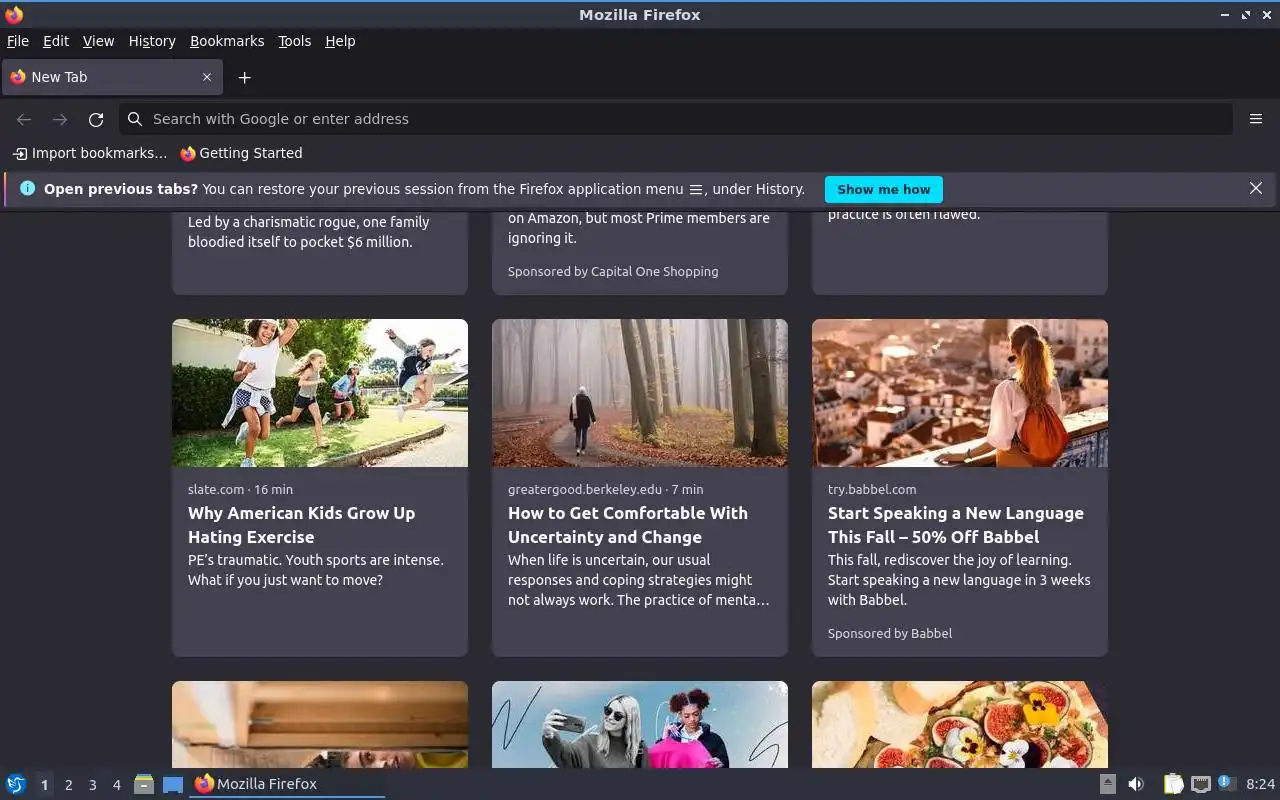Click the PE's traumatic article description
Image resolution: width=1280 pixels, height=800 pixels.
click(x=316, y=570)
